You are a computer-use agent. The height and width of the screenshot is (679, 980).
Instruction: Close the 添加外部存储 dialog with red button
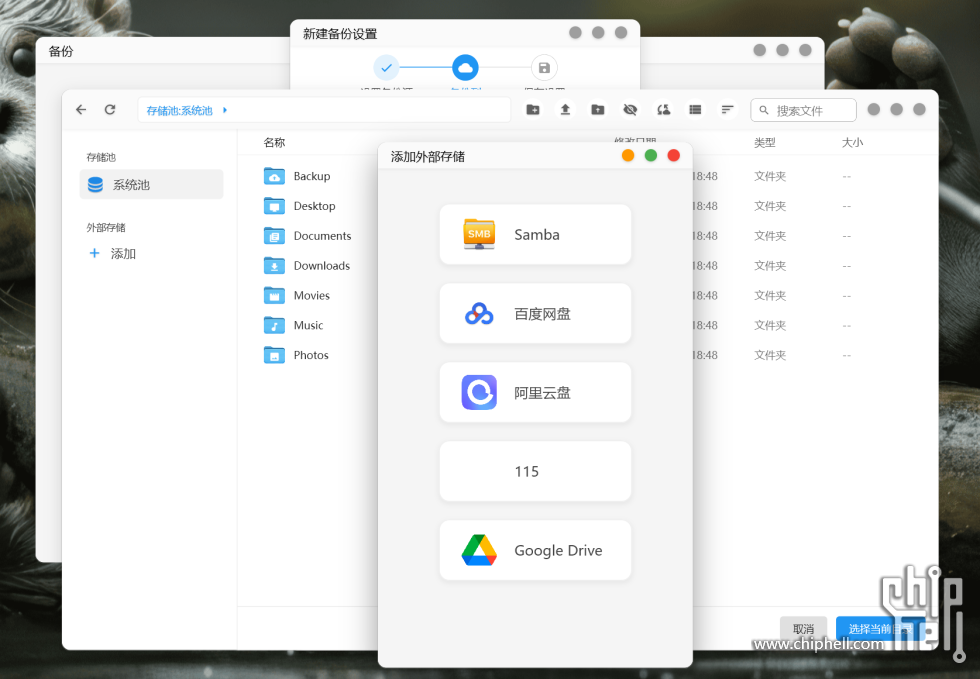(x=674, y=156)
